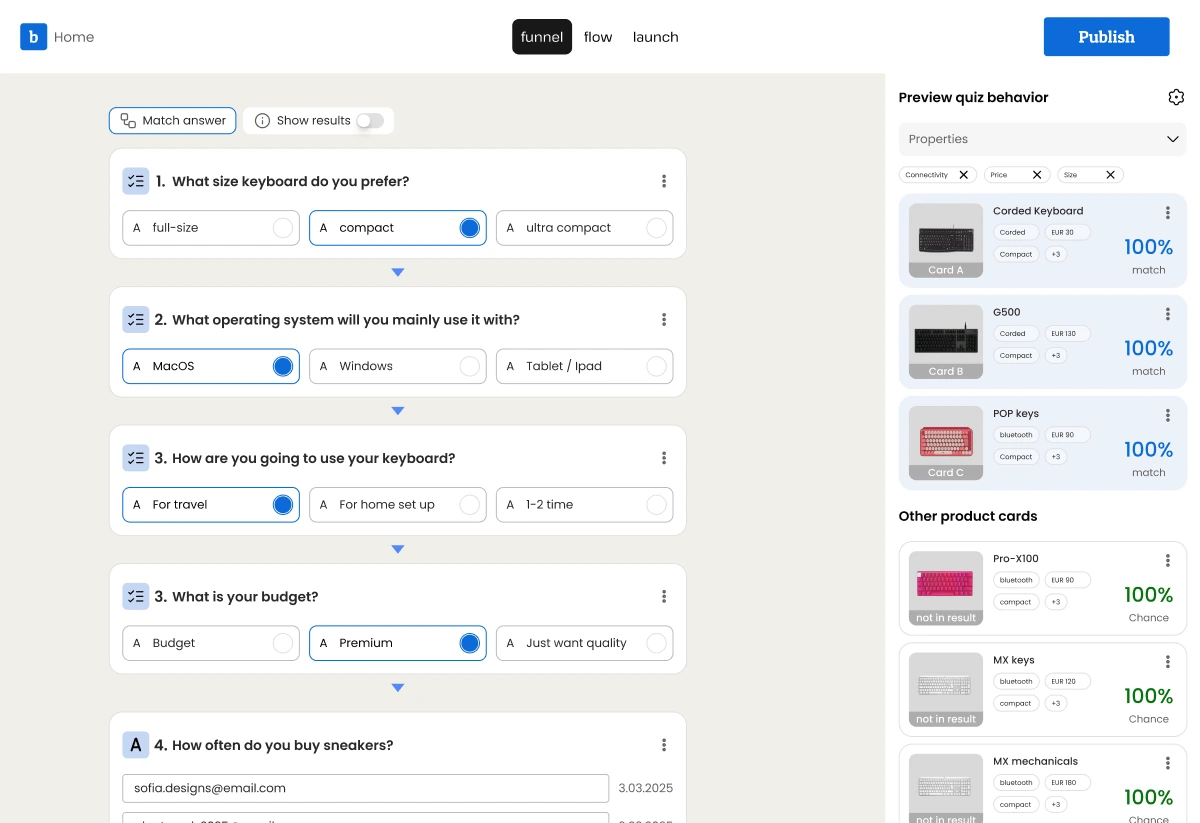Click the info icon beside Show results
Image resolution: width=1200 pixels, height=823 pixels.
[261, 120]
